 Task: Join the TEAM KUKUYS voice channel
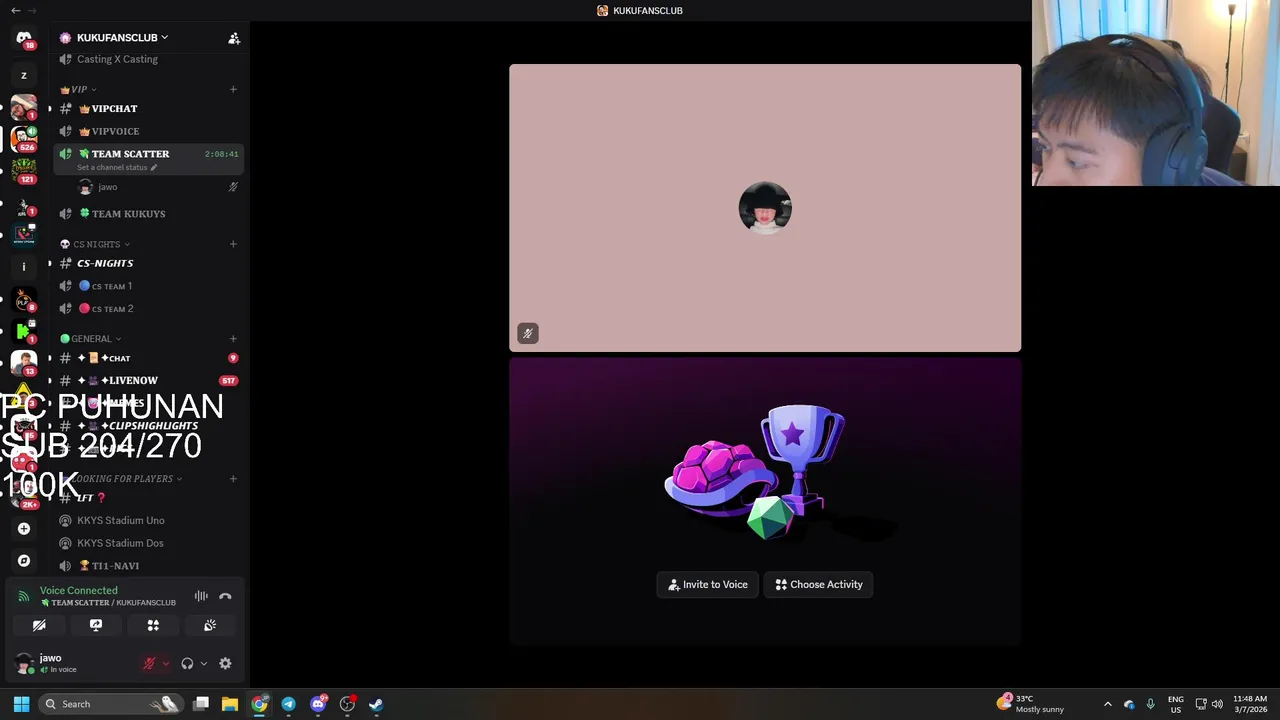[x=149, y=214]
